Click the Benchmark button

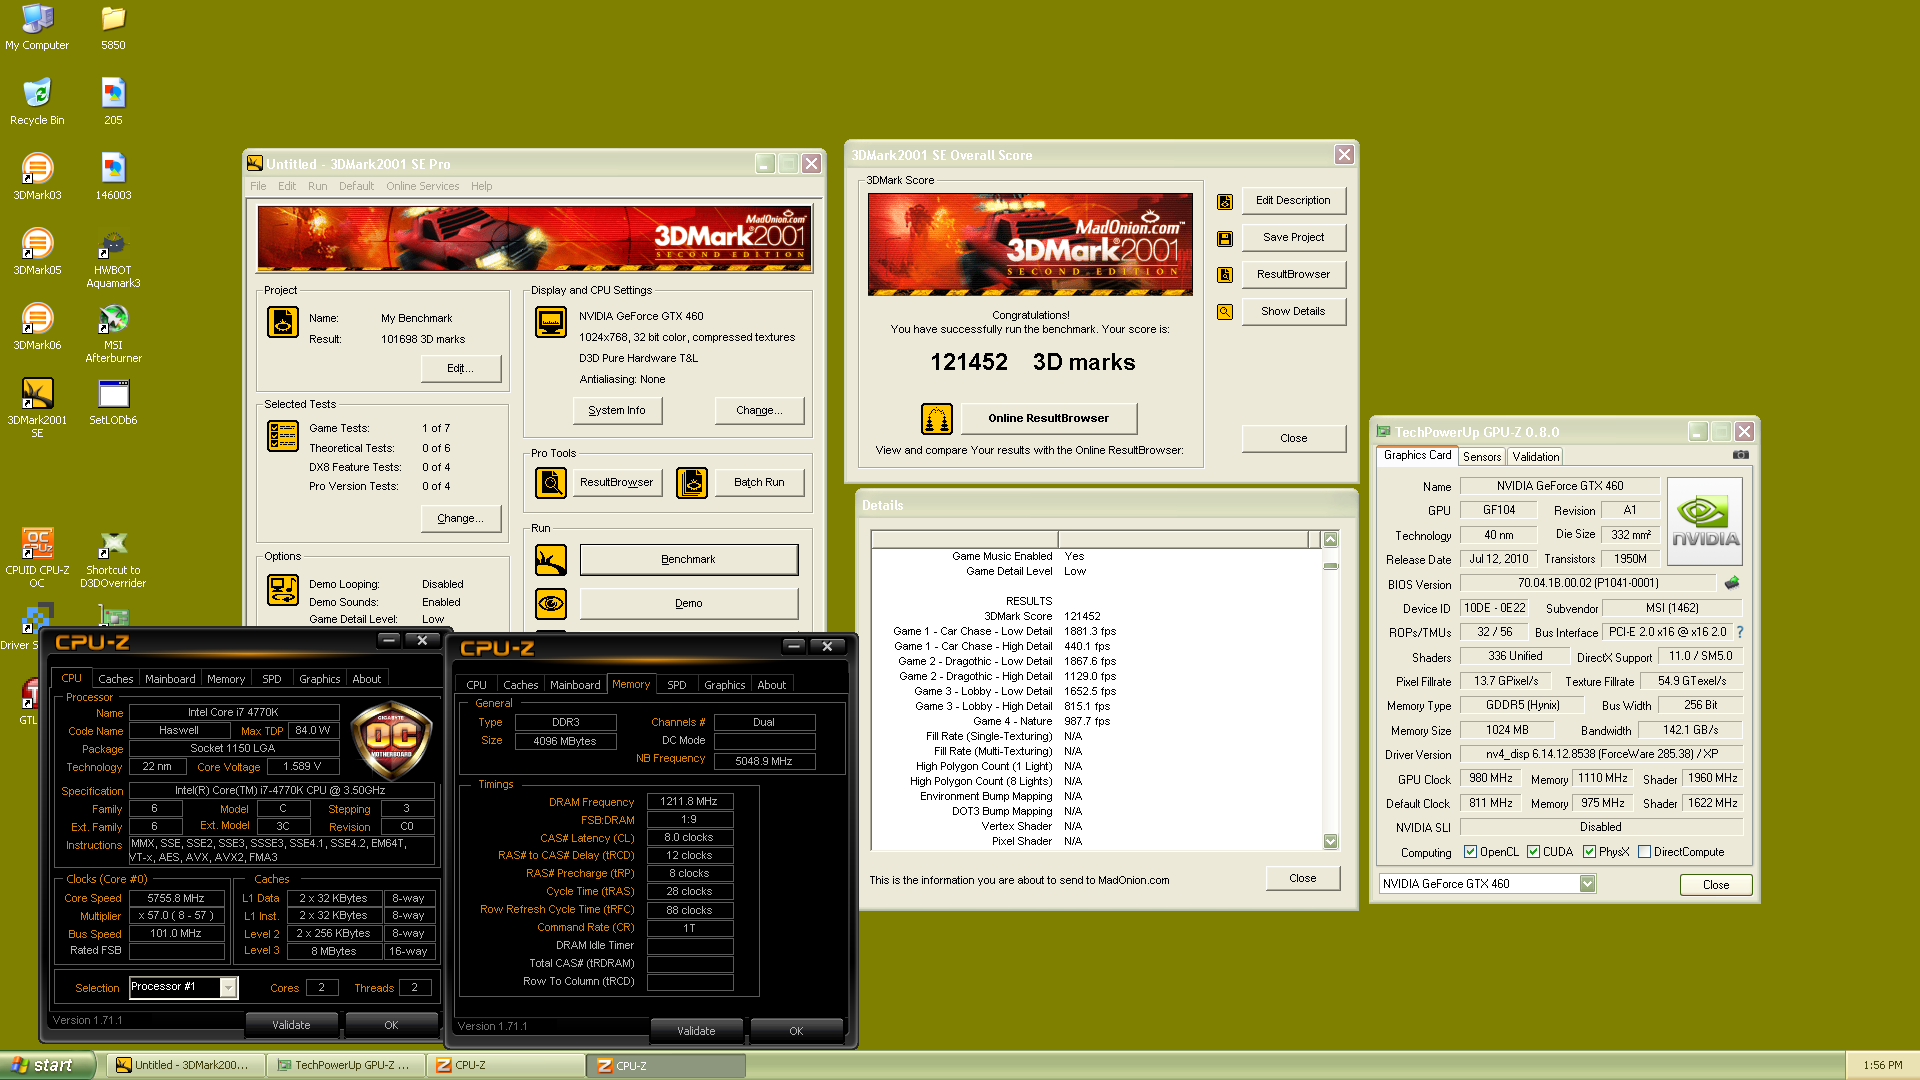pos(689,560)
